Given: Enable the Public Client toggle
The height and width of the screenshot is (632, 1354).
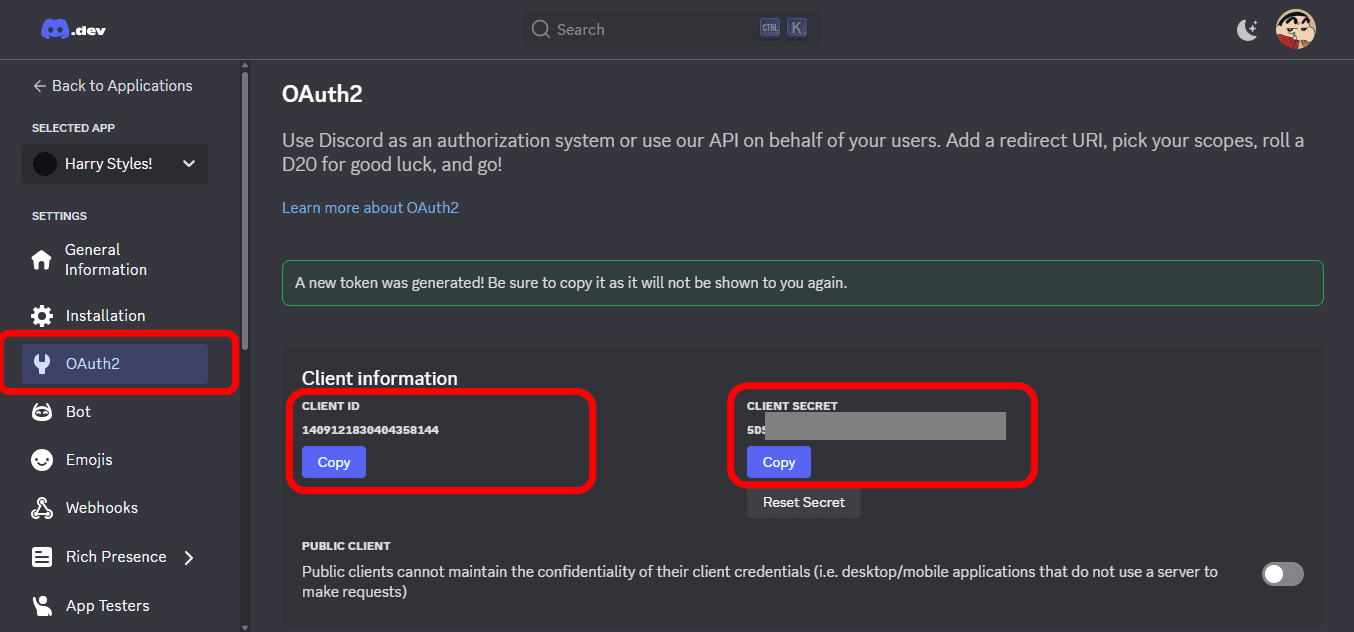Looking at the screenshot, I should [1283, 574].
